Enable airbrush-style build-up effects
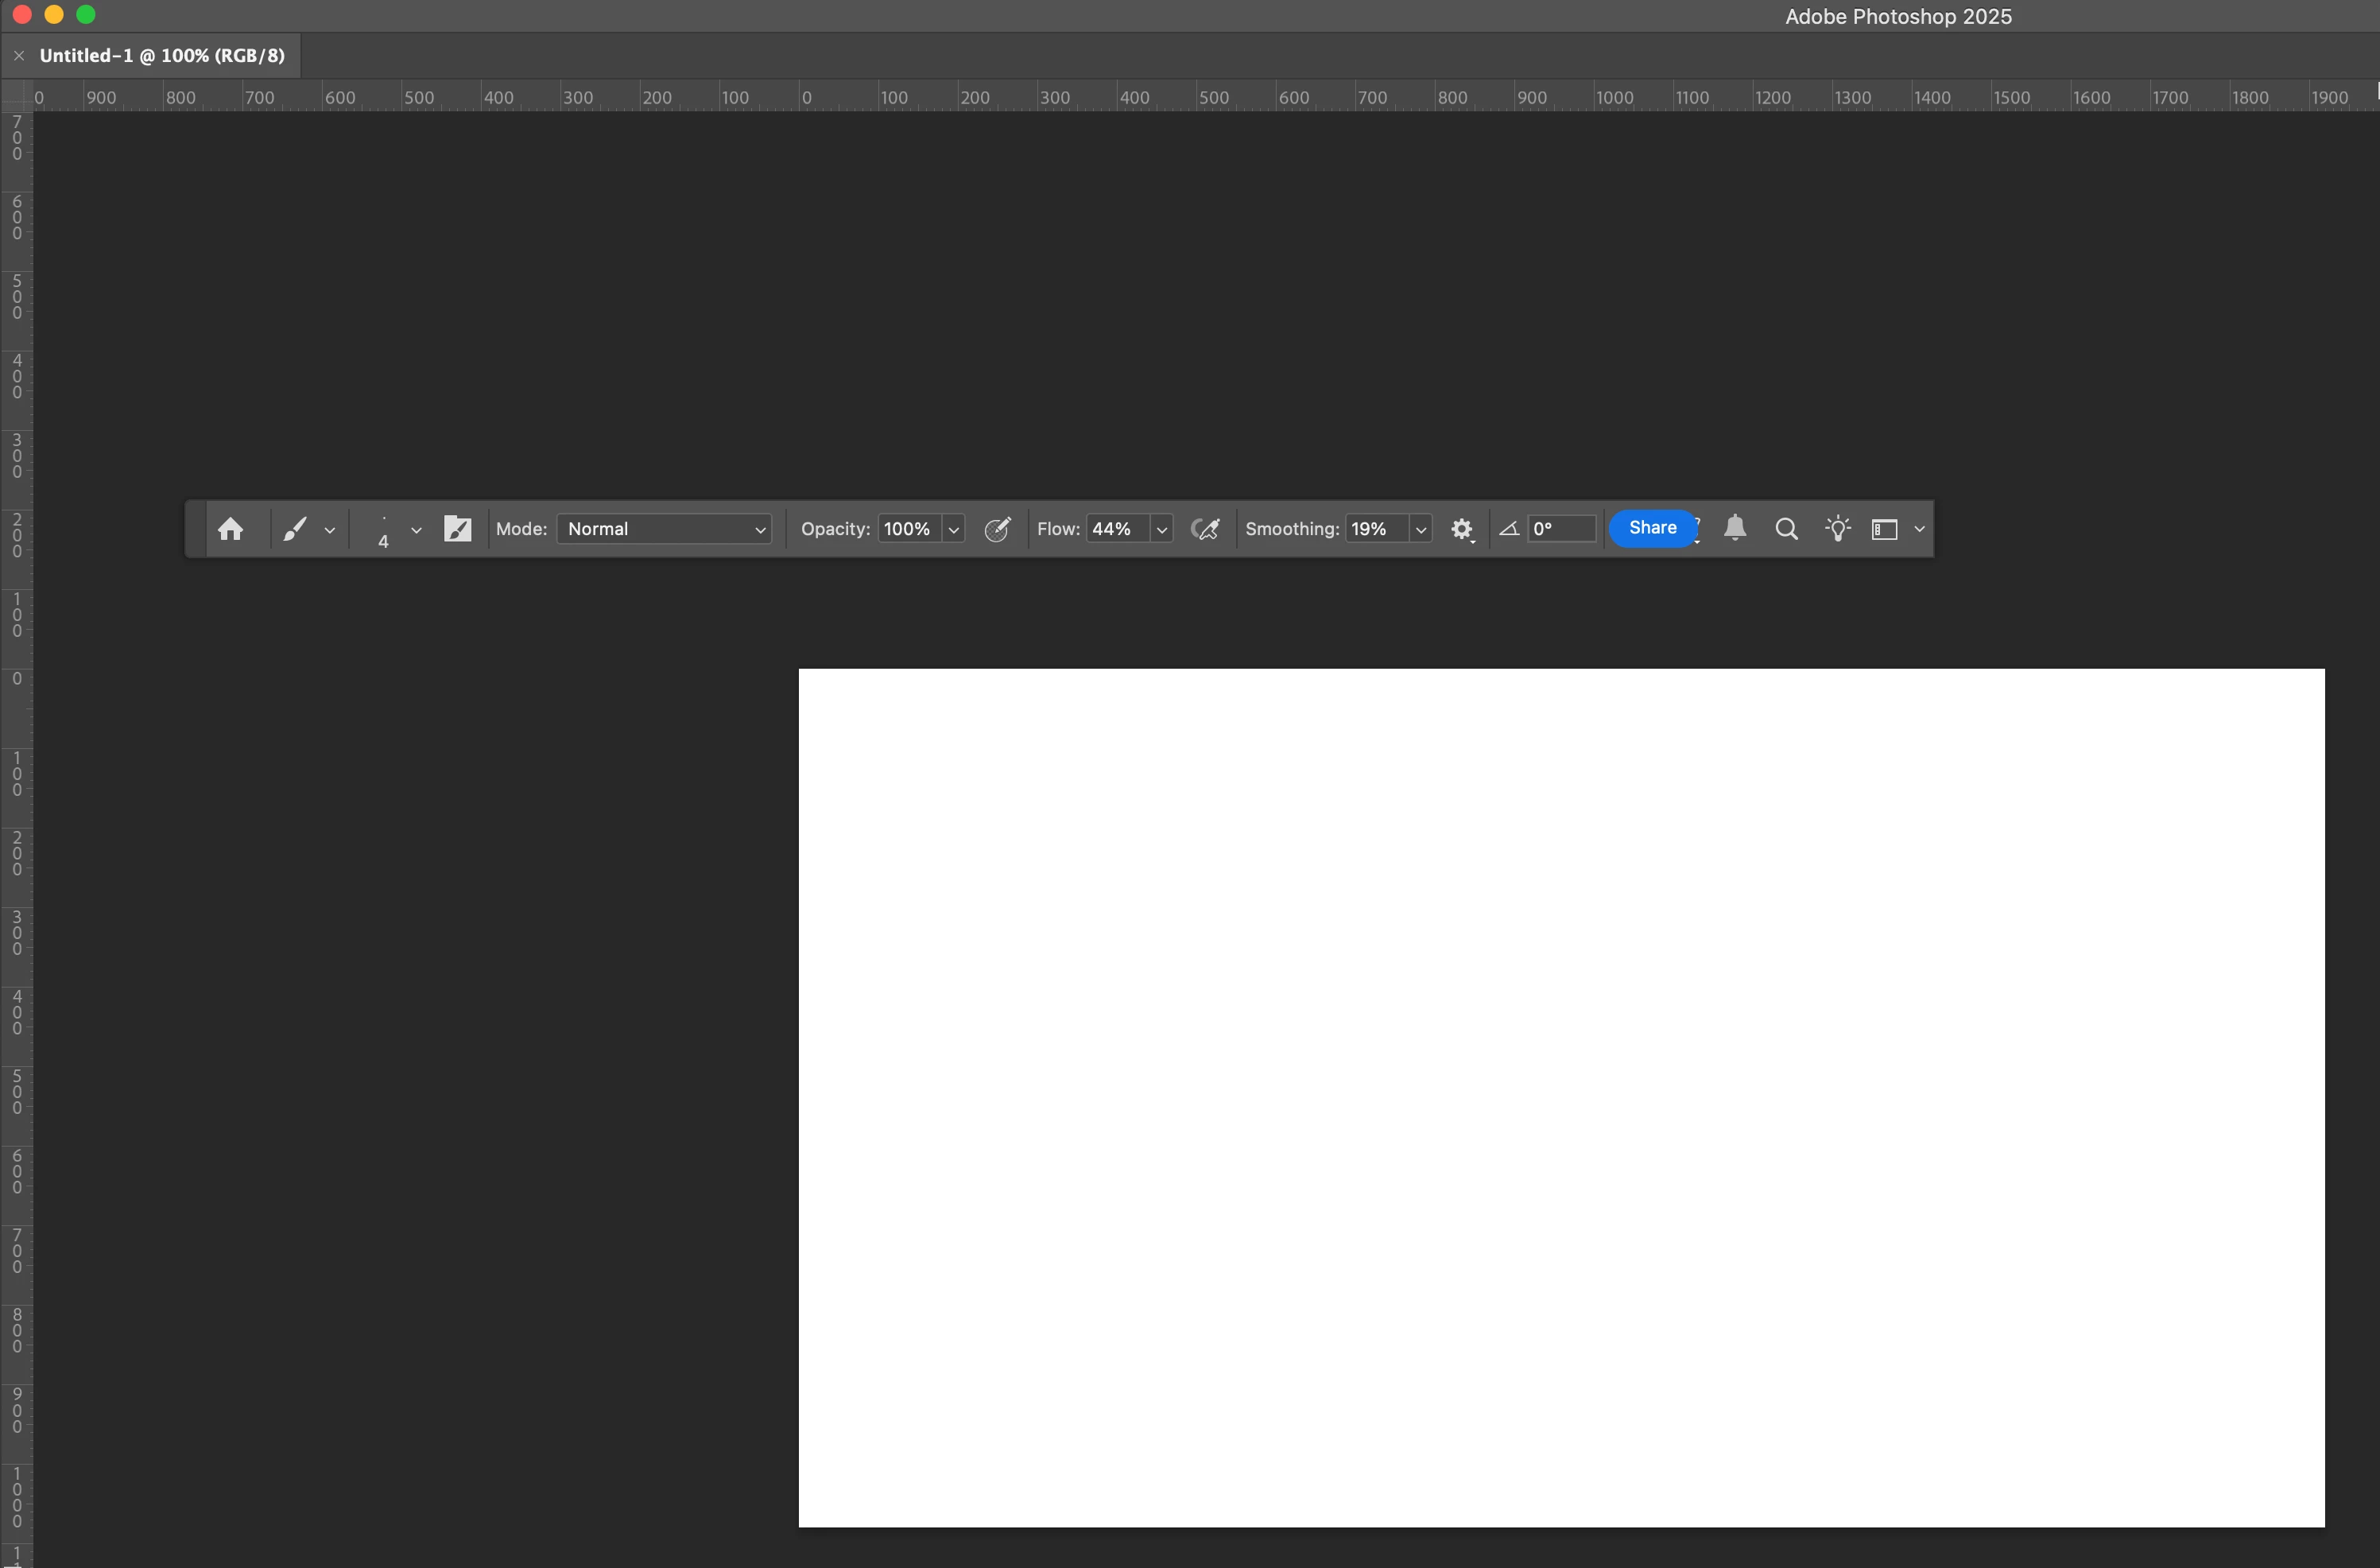The width and height of the screenshot is (2380, 1568). coord(1205,529)
